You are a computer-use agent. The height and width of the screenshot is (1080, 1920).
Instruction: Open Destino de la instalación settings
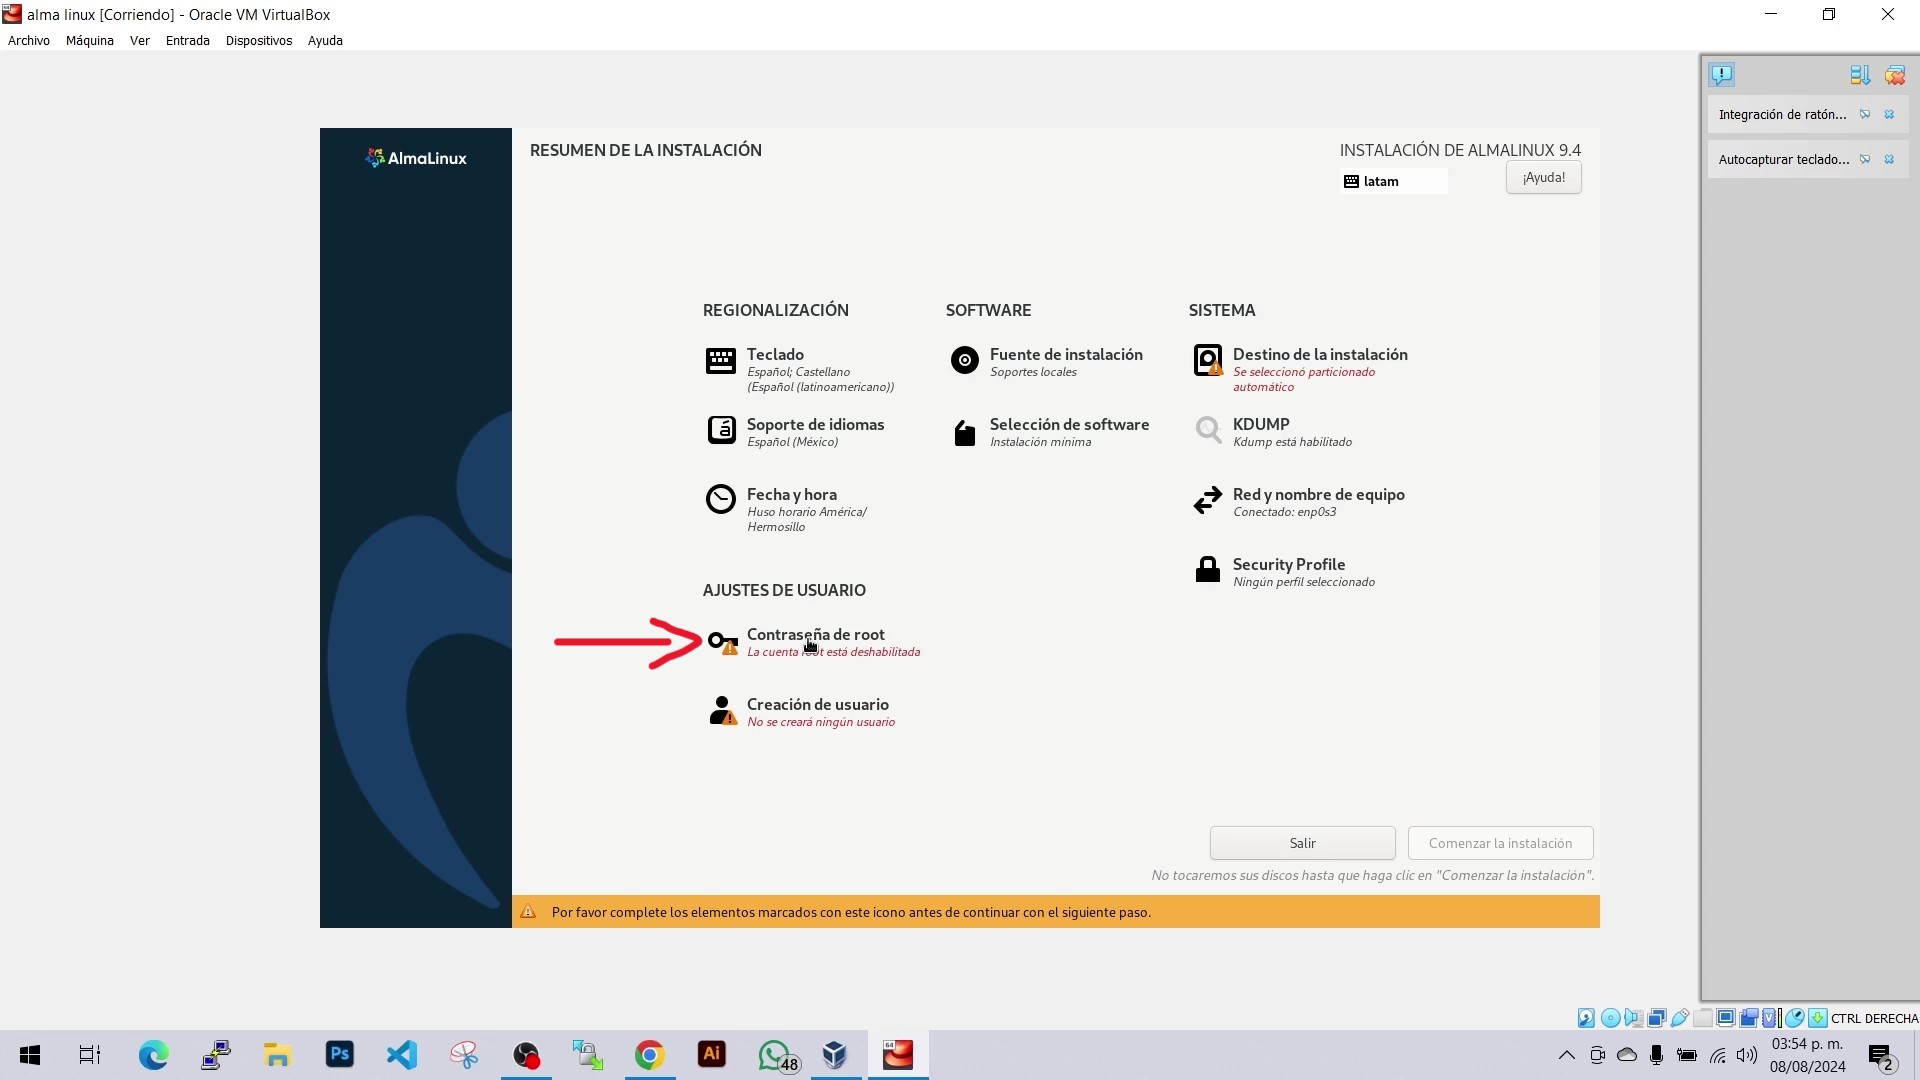pos(1300,370)
